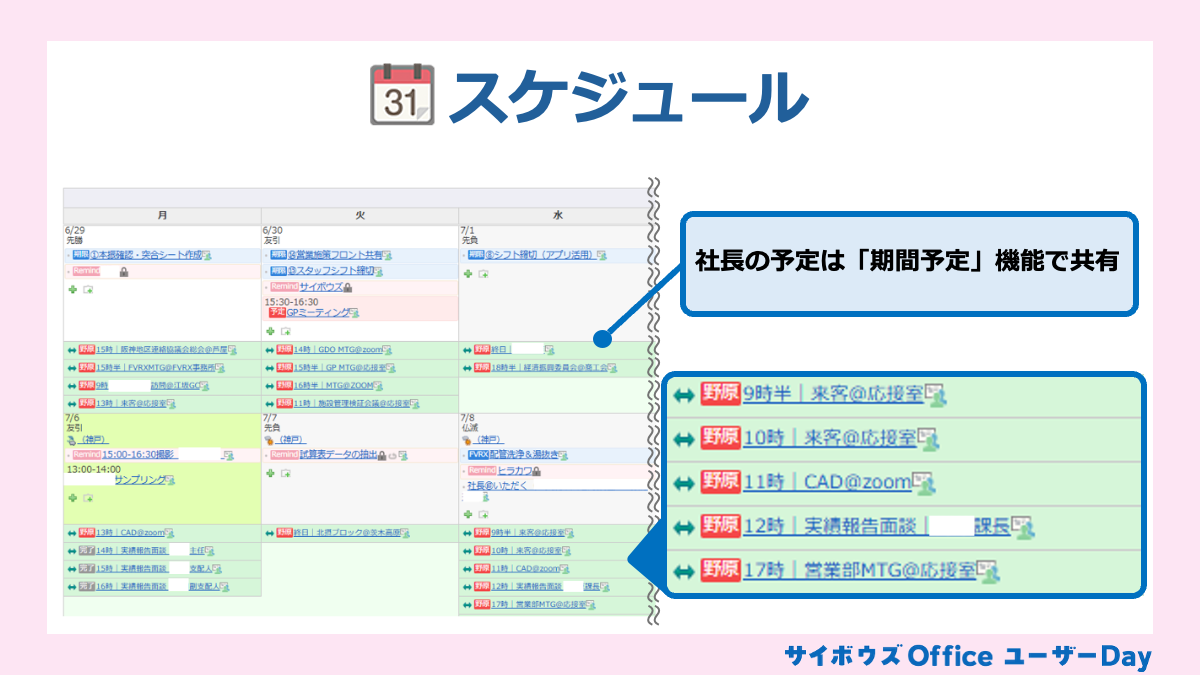Open the サイボウズ reminder link
Image resolution: width=1200 pixels, height=675 pixels.
(321, 287)
